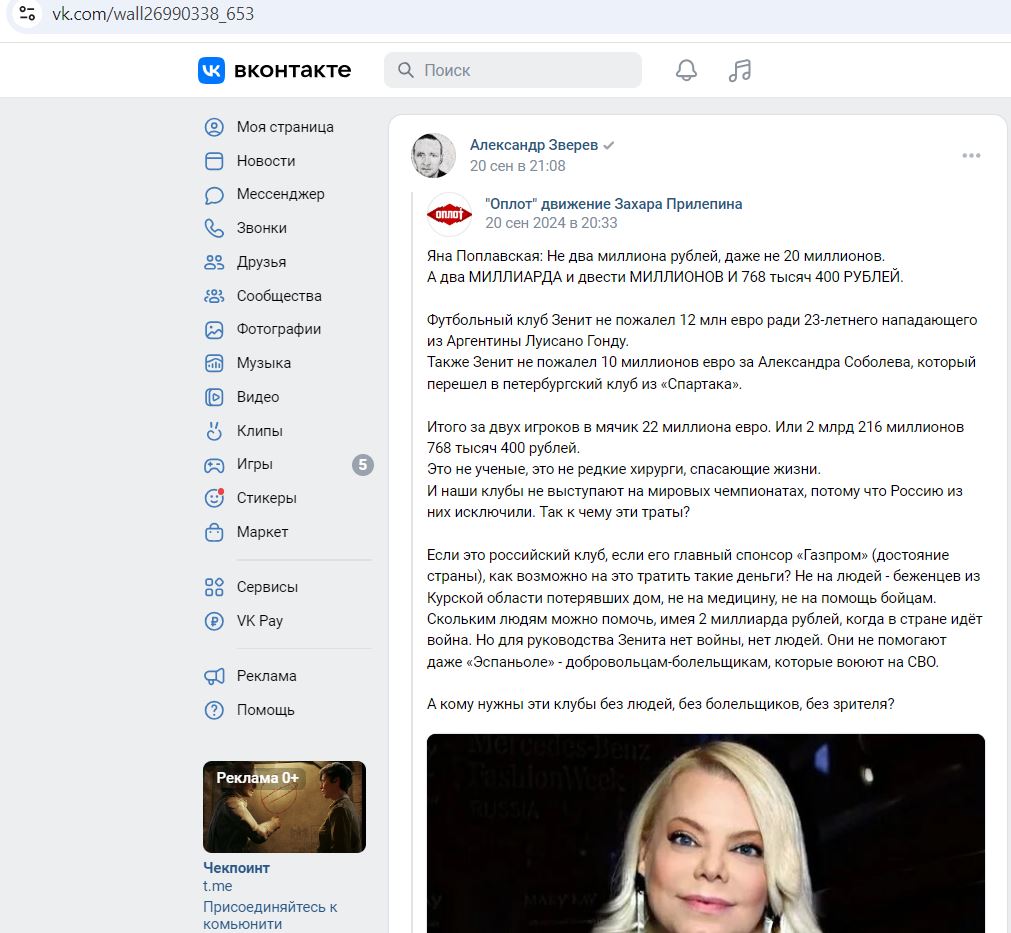Image resolution: width=1011 pixels, height=933 pixels.
Task: Click the verified checkmark next to Александр Зверев
Action: (x=608, y=146)
